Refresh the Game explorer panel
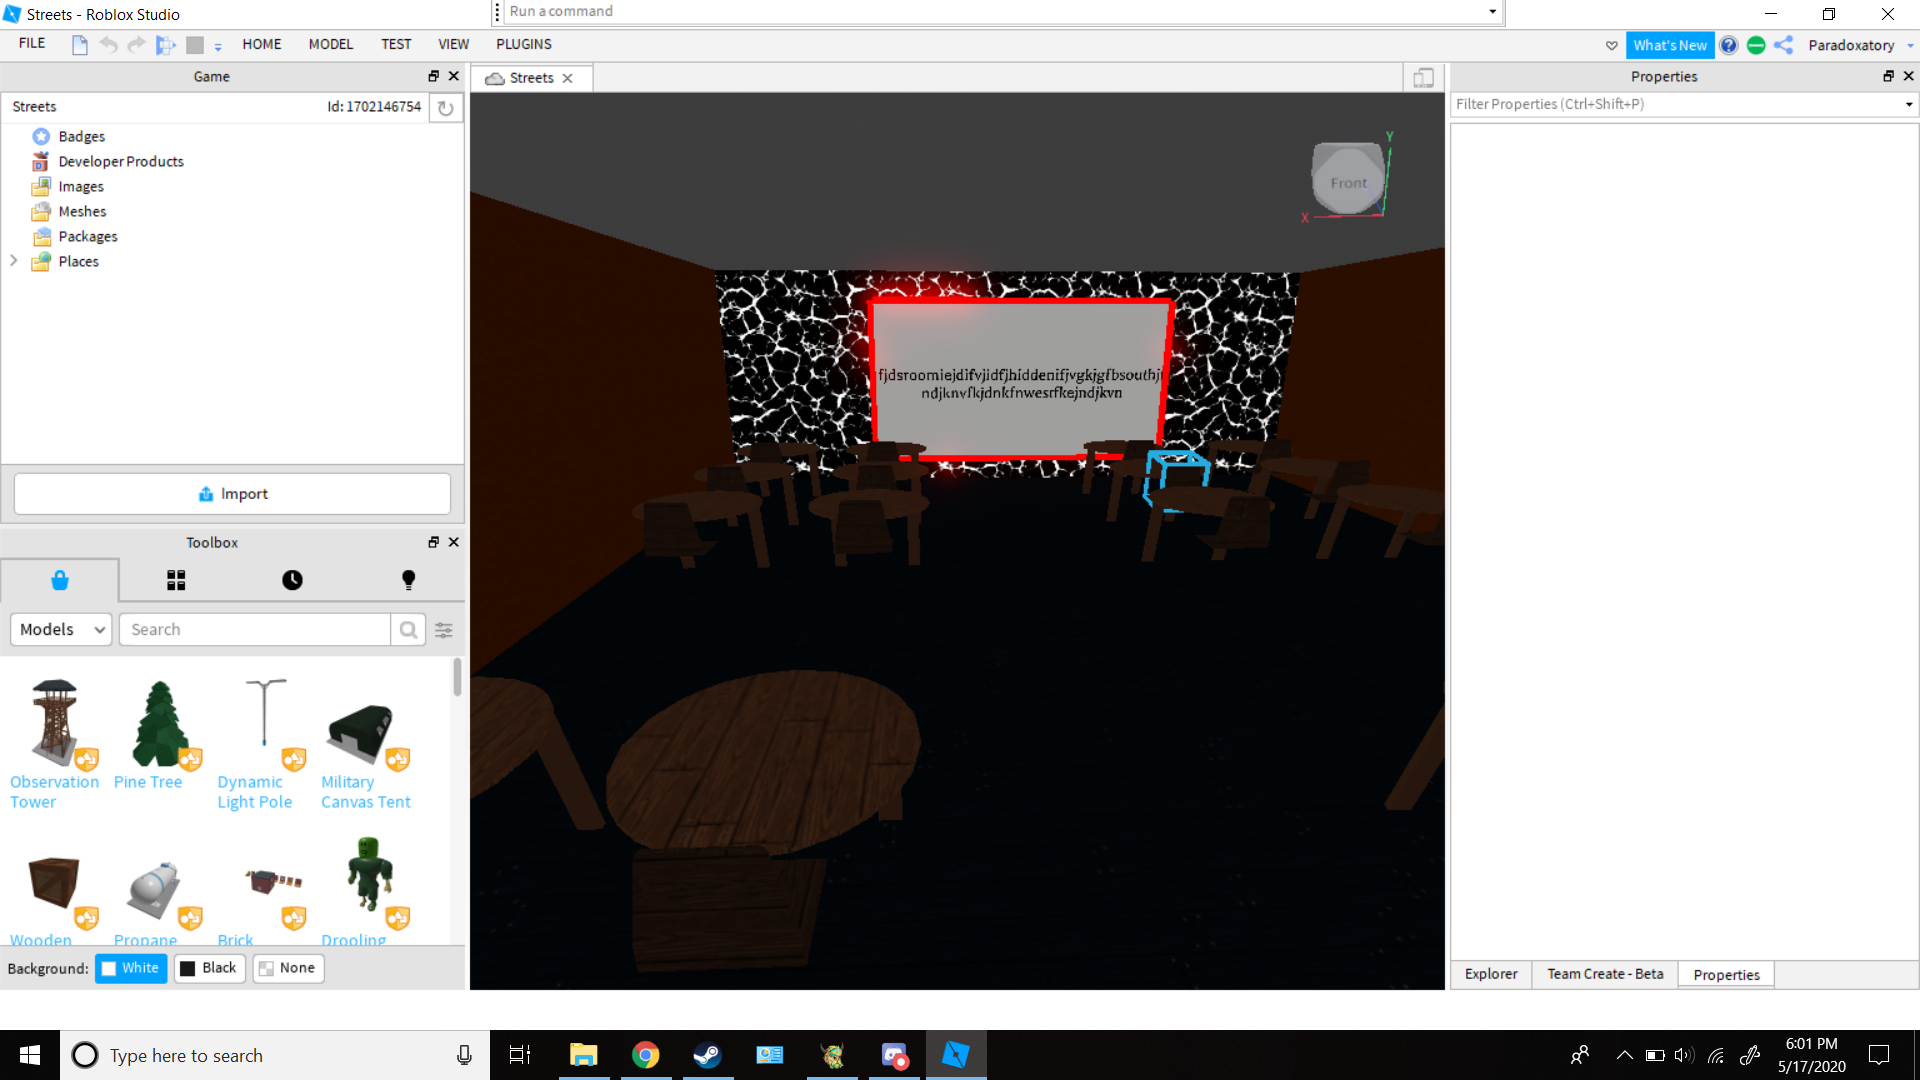1920x1080 pixels. 446,107
